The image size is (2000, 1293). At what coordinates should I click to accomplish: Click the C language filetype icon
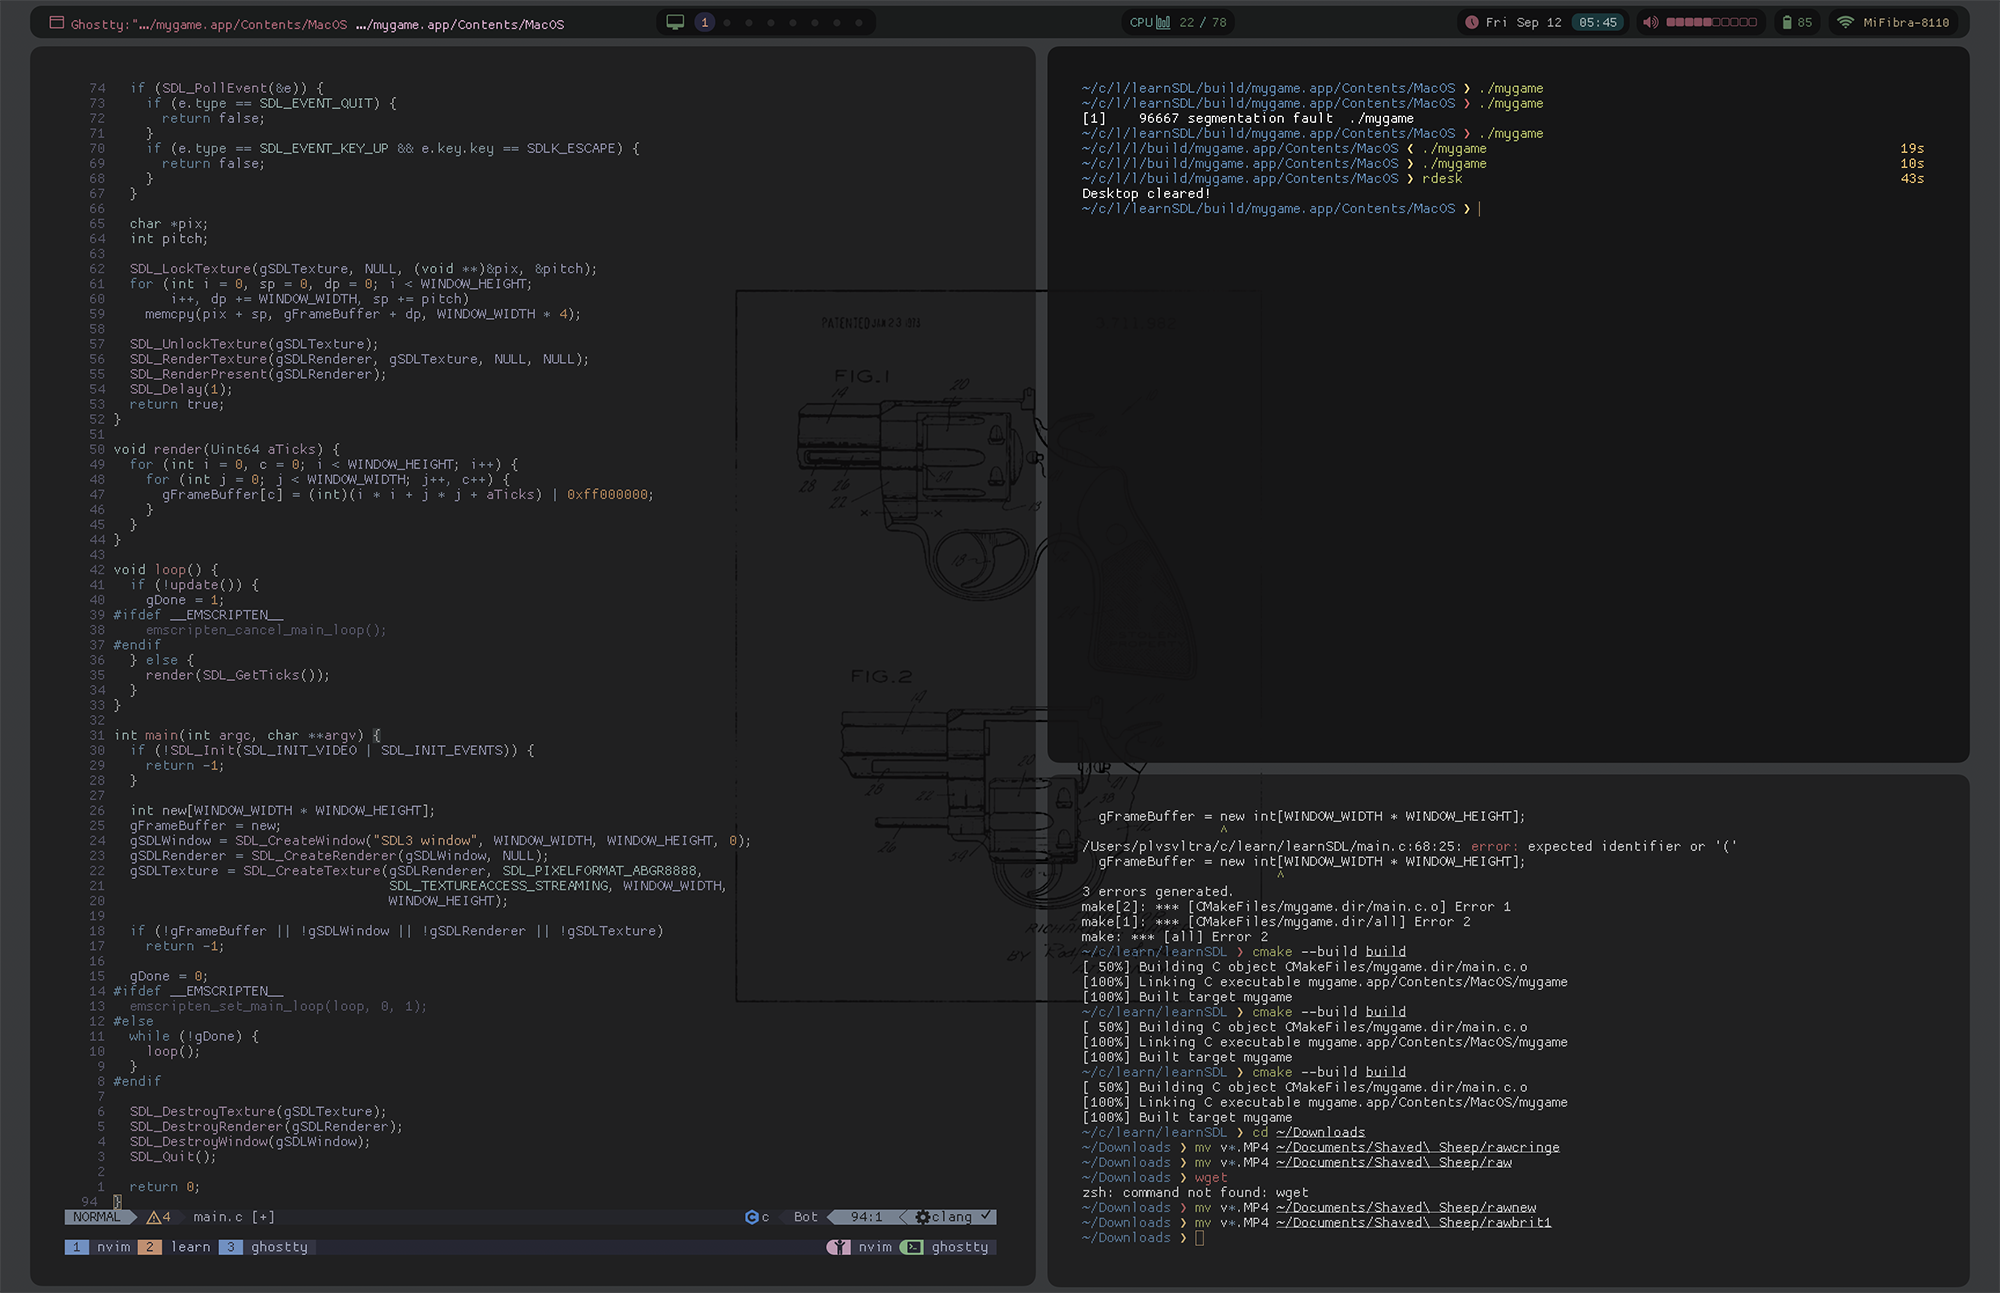click(x=752, y=1217)
